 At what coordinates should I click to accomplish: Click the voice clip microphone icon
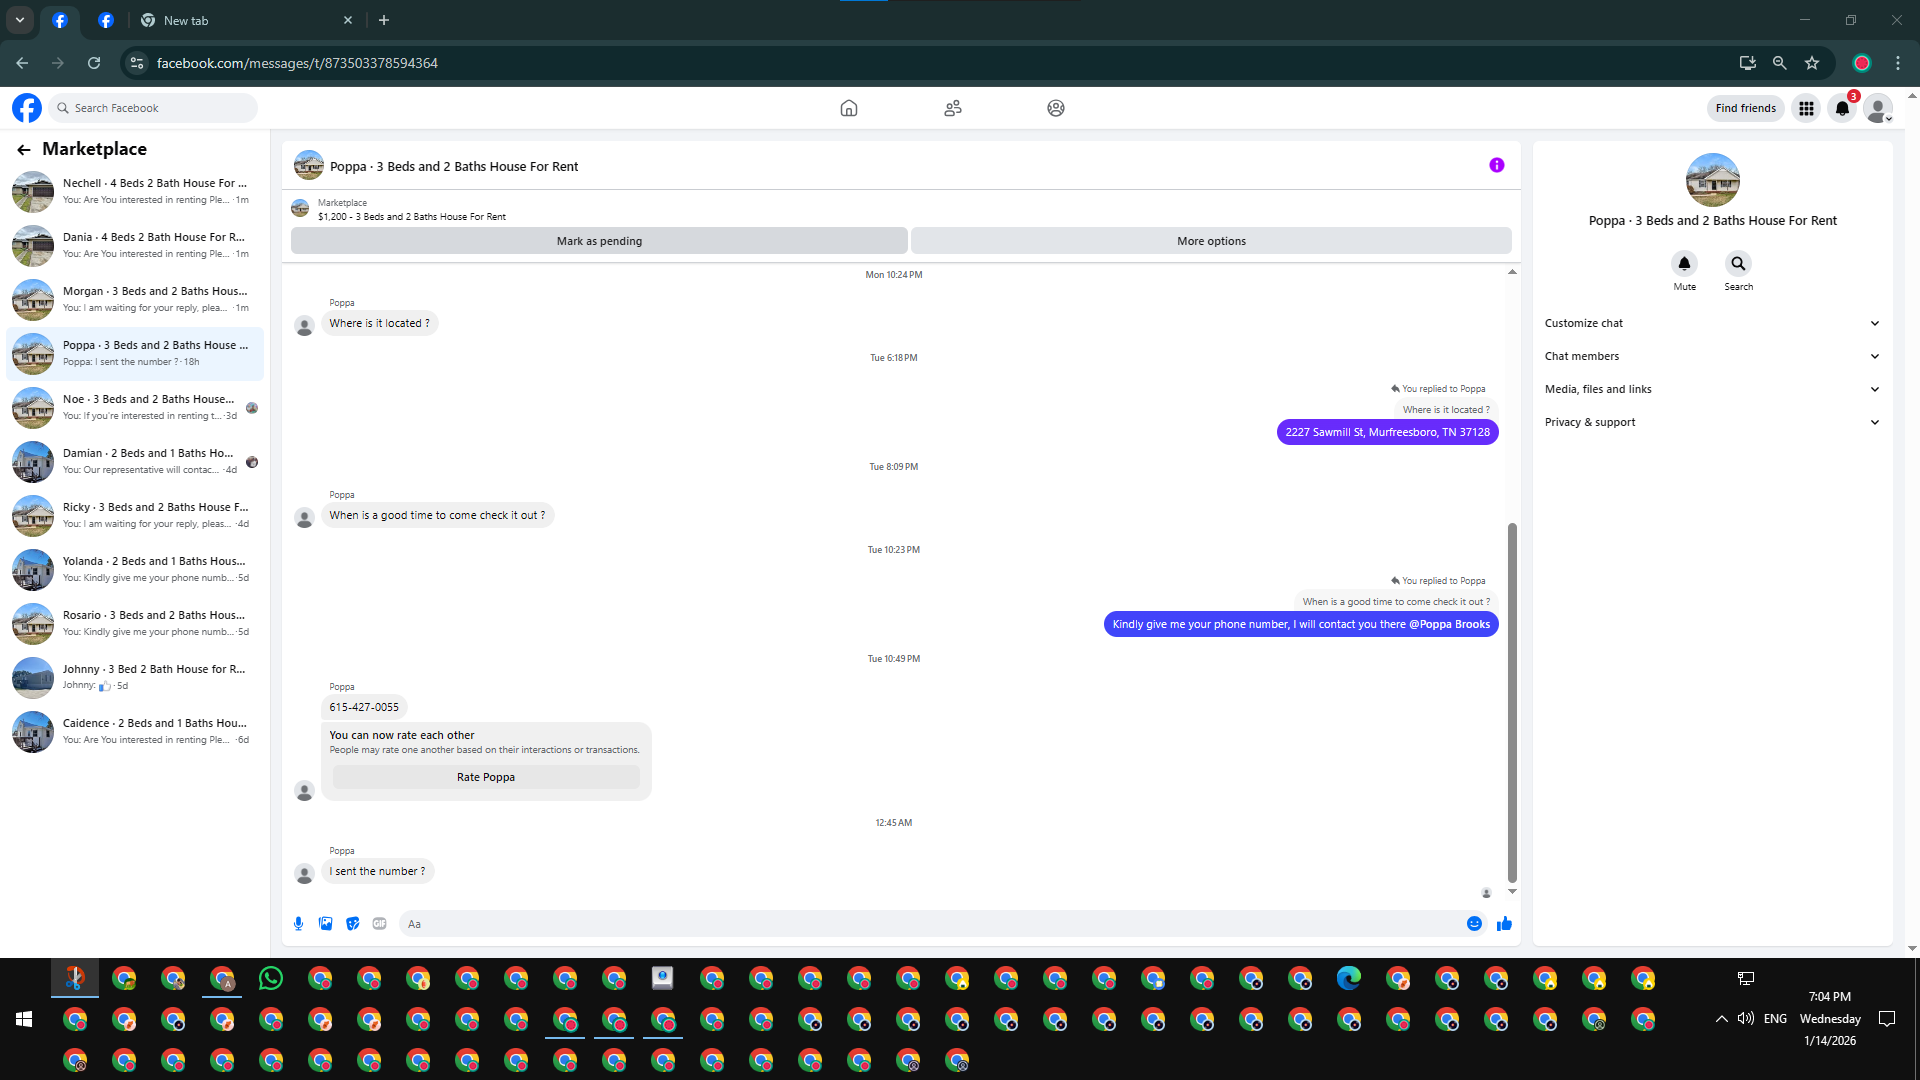[298, 924]
